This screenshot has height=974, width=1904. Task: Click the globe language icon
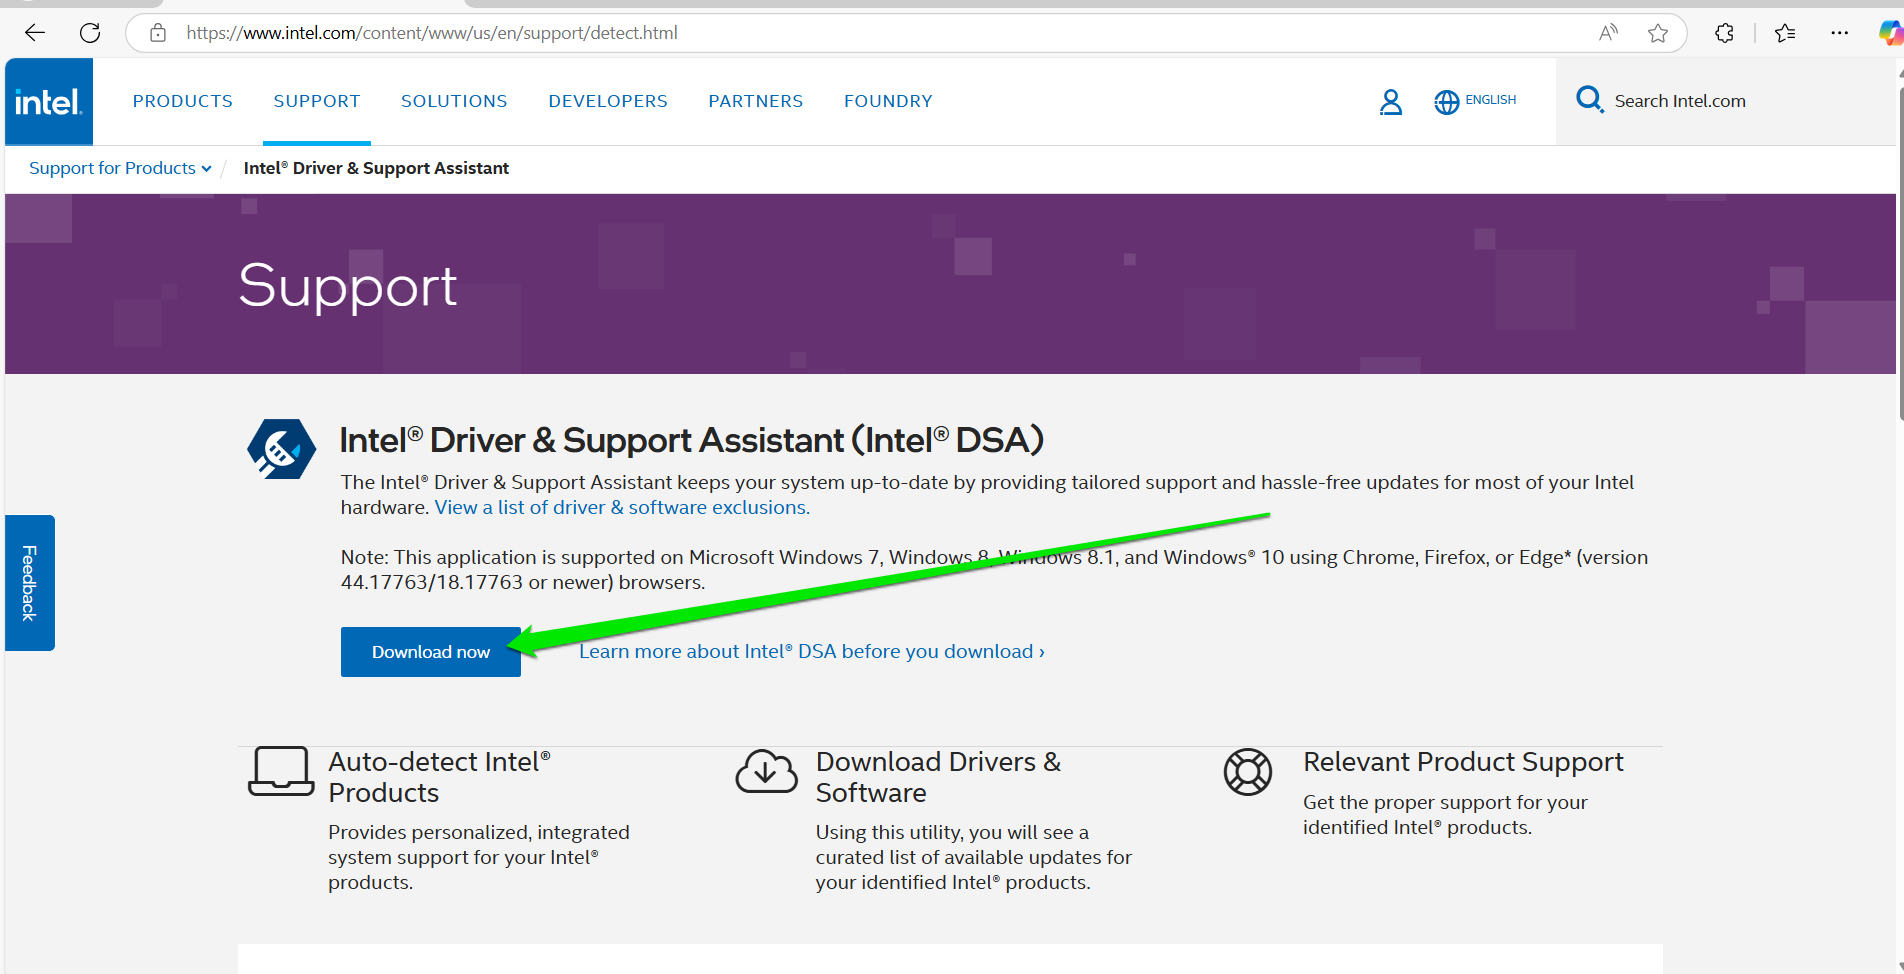click(1446, 102)
